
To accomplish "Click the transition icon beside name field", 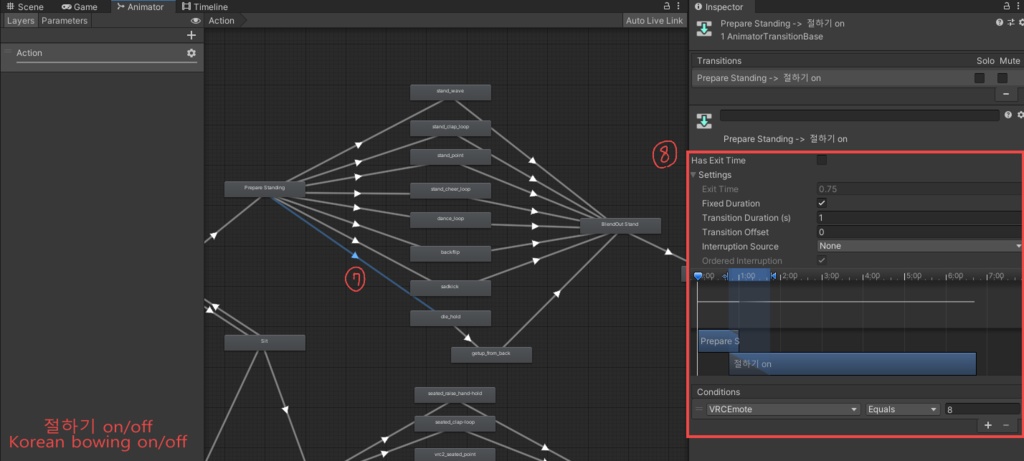I will pyautogui.click(x=704, y=121).
